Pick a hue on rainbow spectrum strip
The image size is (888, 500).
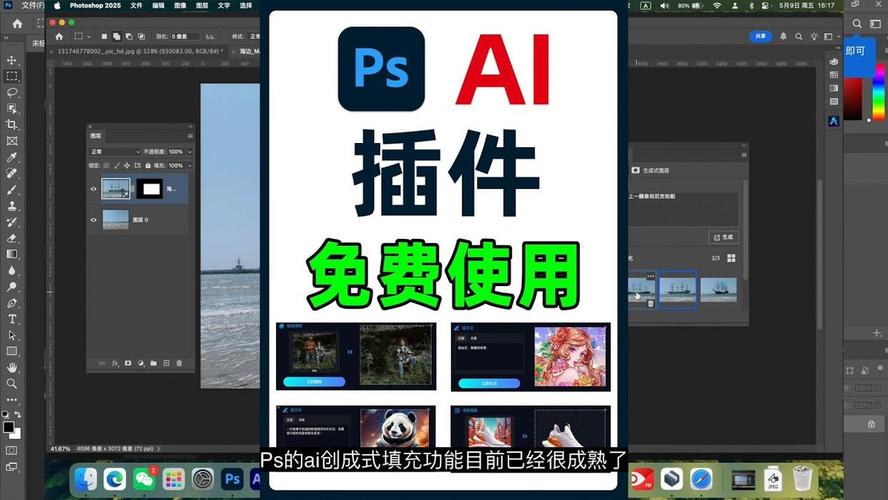coord(878,92)
